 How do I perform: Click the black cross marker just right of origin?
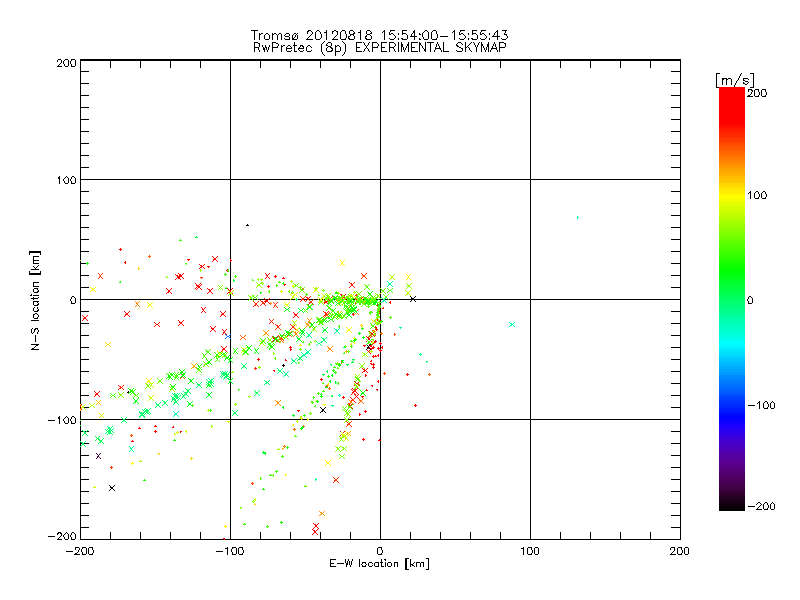click(413, 299)
